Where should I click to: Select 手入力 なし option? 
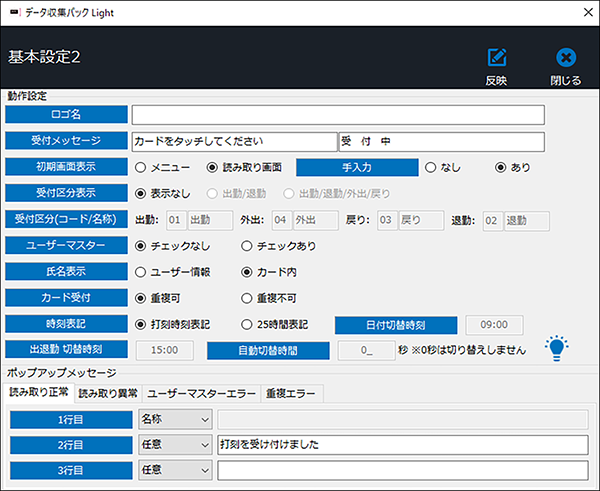click(430, 167)
